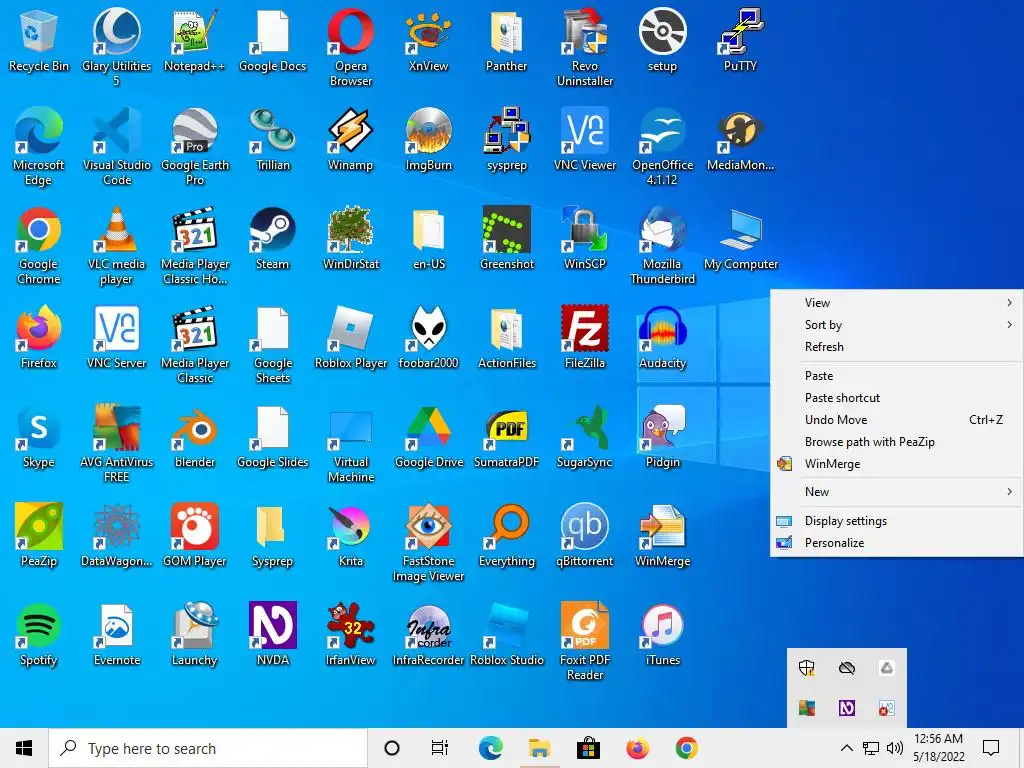This screenshot has width=1024, height=768.
Task: Select iTunes desktop icon
Action: click(662, 635)
